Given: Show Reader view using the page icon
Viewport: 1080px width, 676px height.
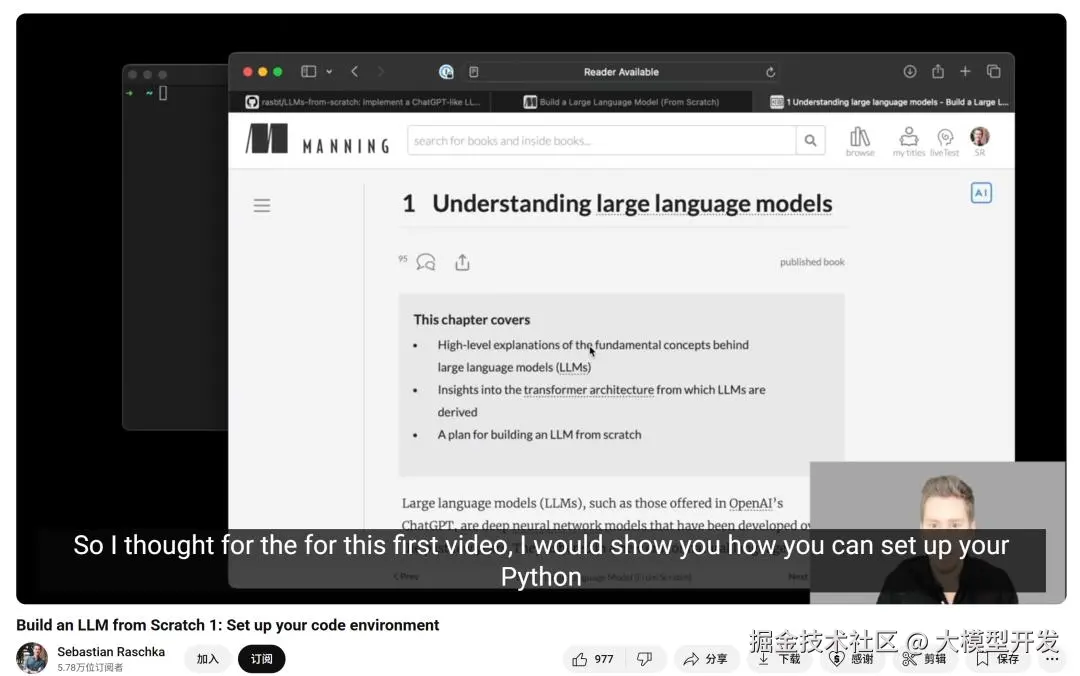Looking at the screenshot, I should (x=474, y=72).
